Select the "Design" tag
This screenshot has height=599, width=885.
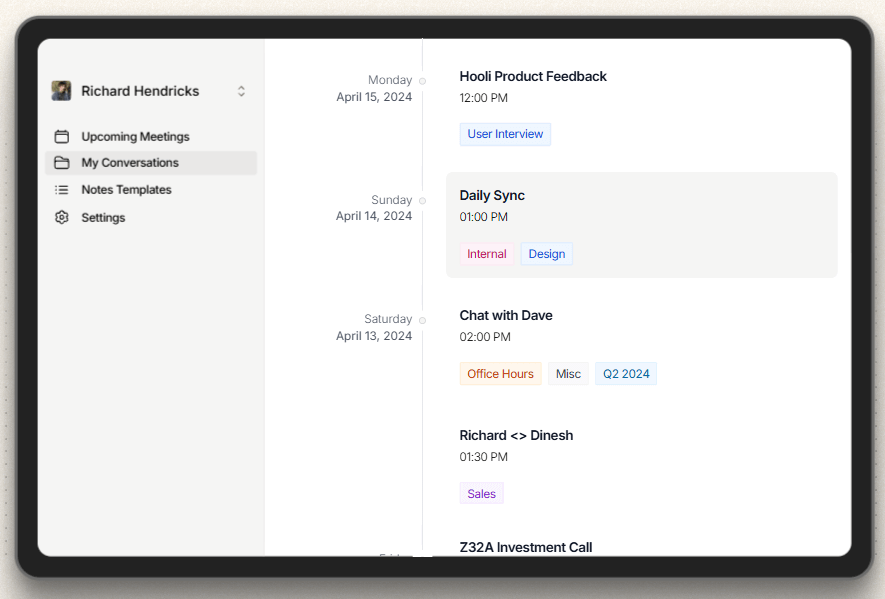(x=546, y=253)
